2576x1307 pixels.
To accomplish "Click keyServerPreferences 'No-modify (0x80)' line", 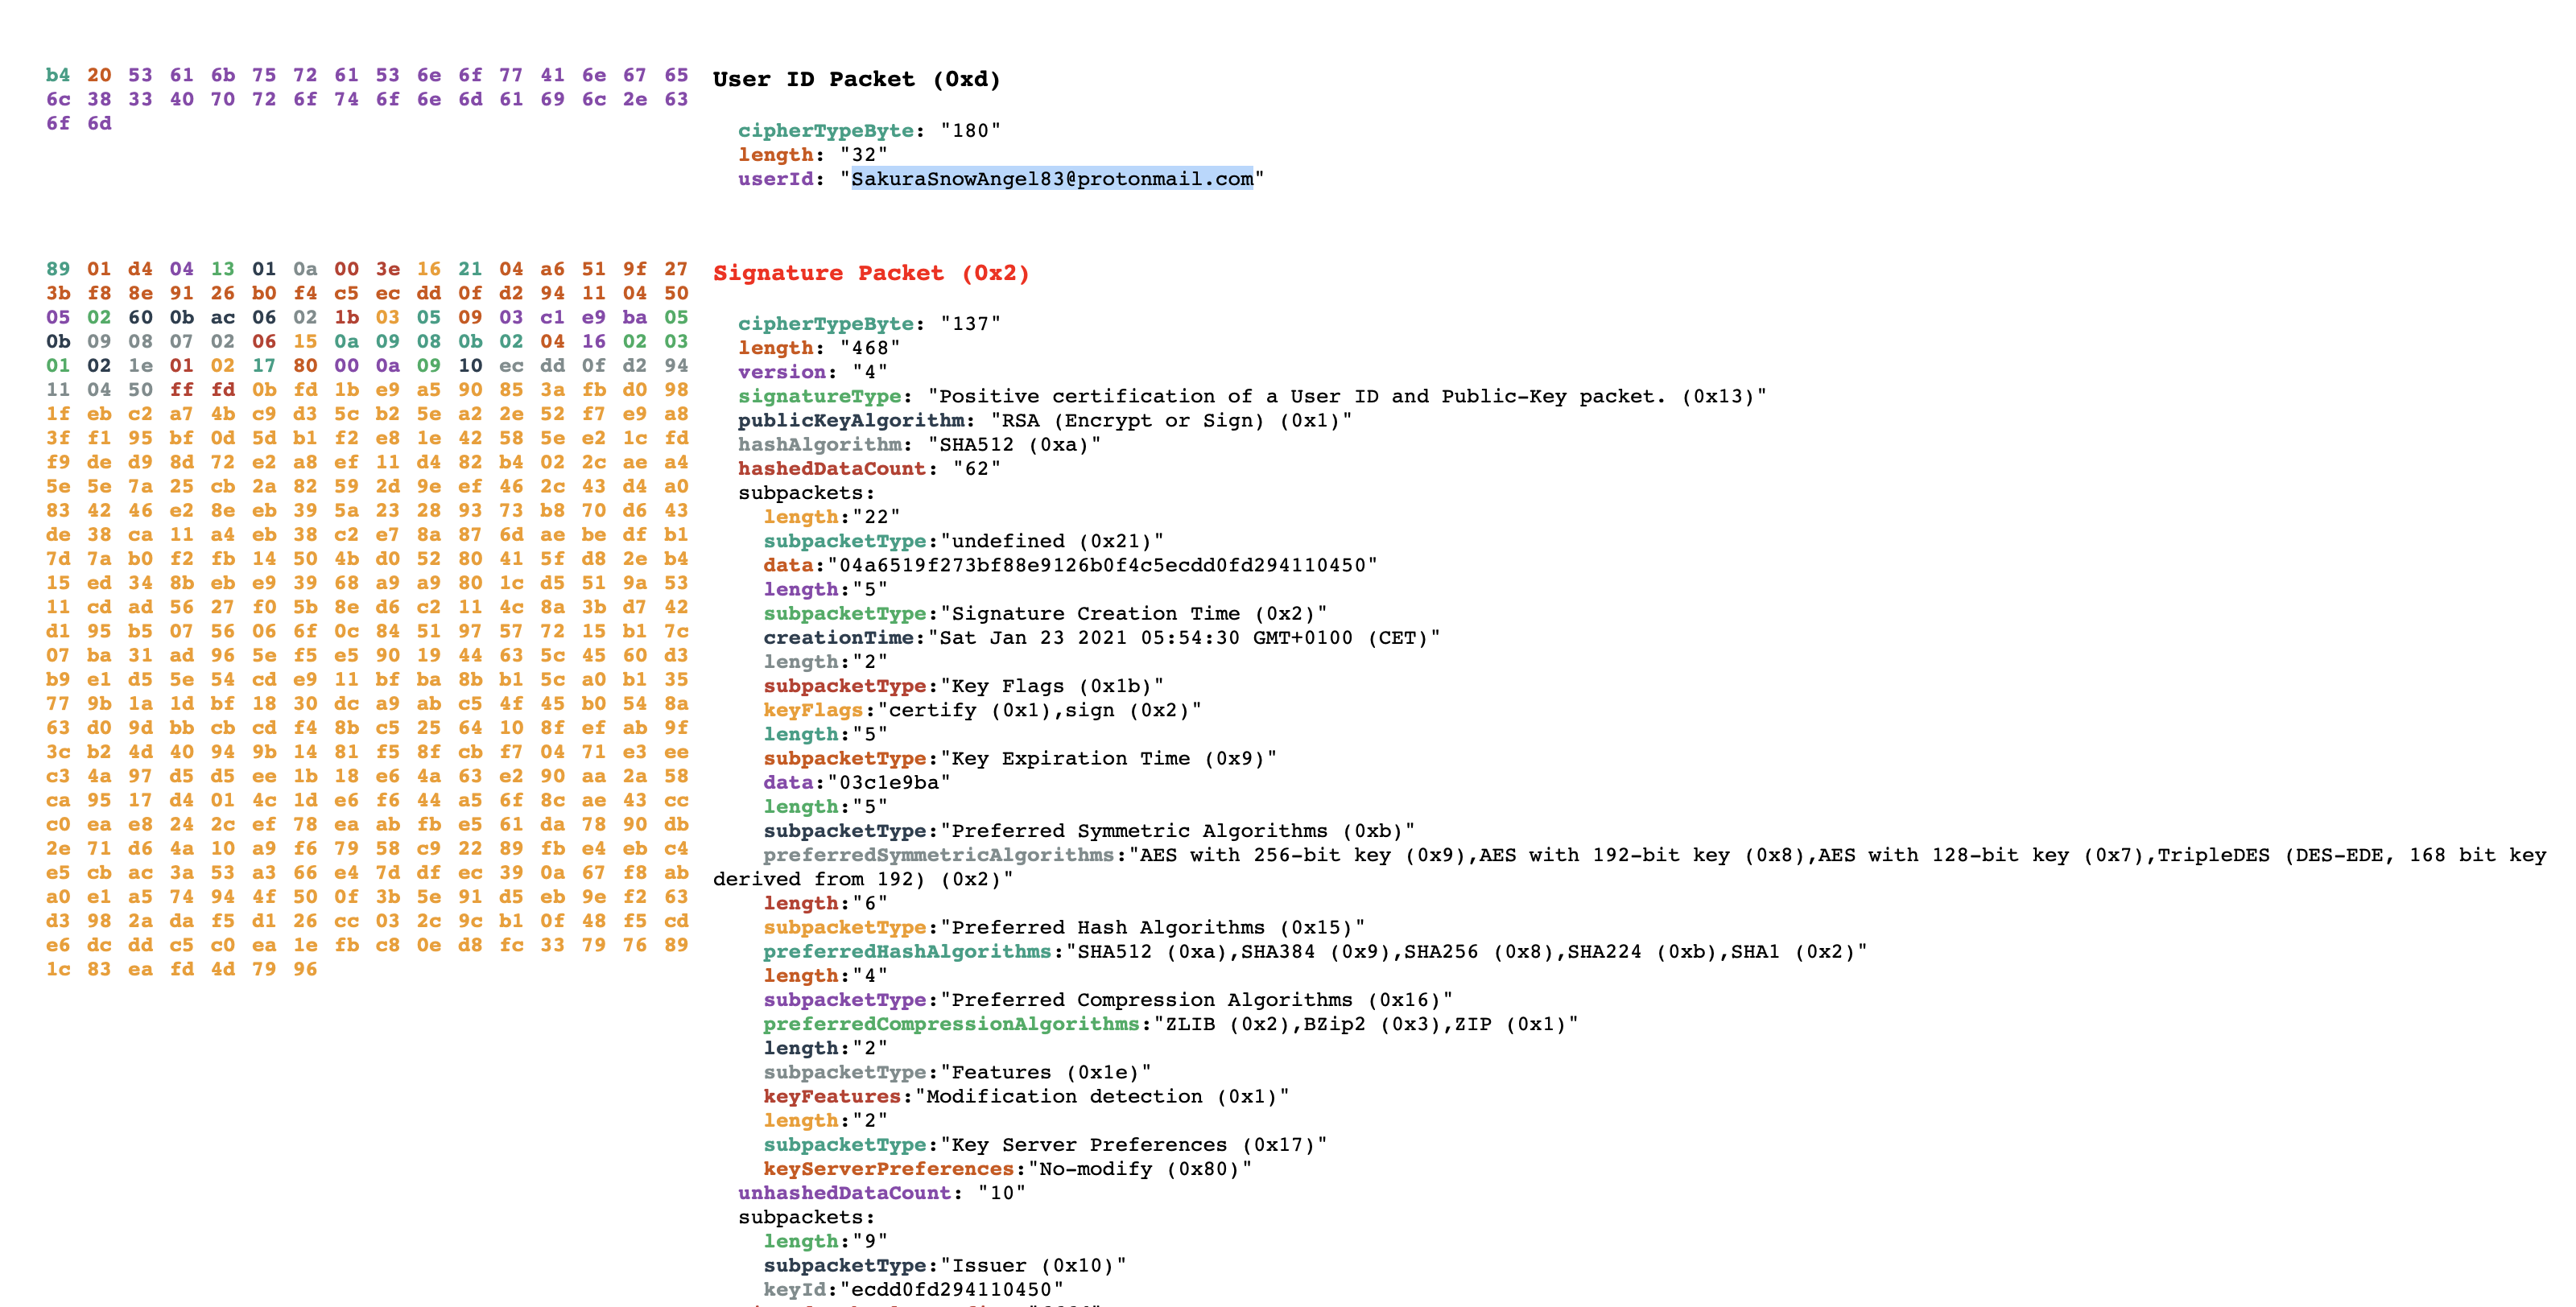I will 1008,1168.
